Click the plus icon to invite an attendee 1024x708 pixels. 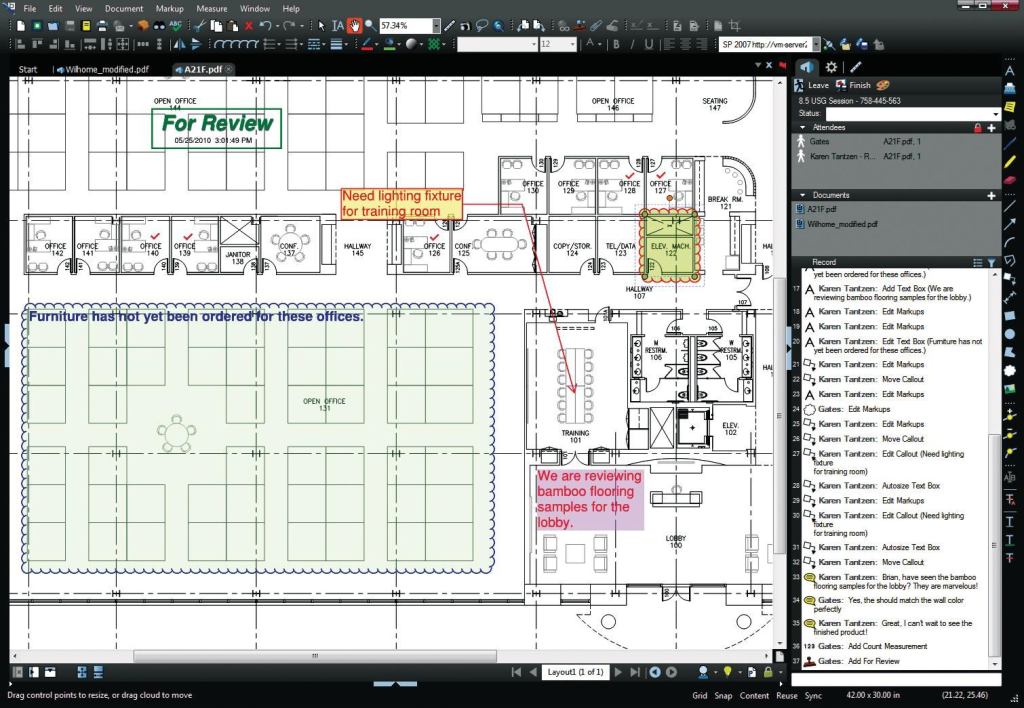coord(991,128)
